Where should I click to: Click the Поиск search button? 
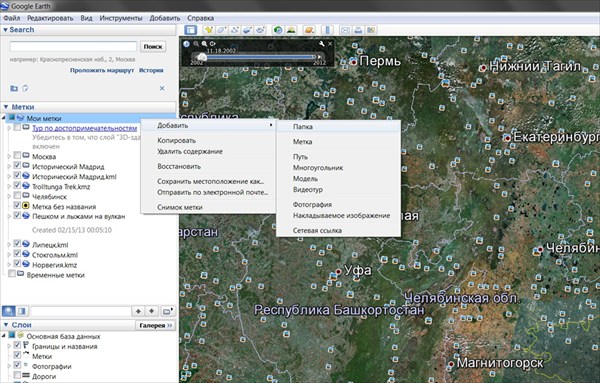(x=153, y=46)
